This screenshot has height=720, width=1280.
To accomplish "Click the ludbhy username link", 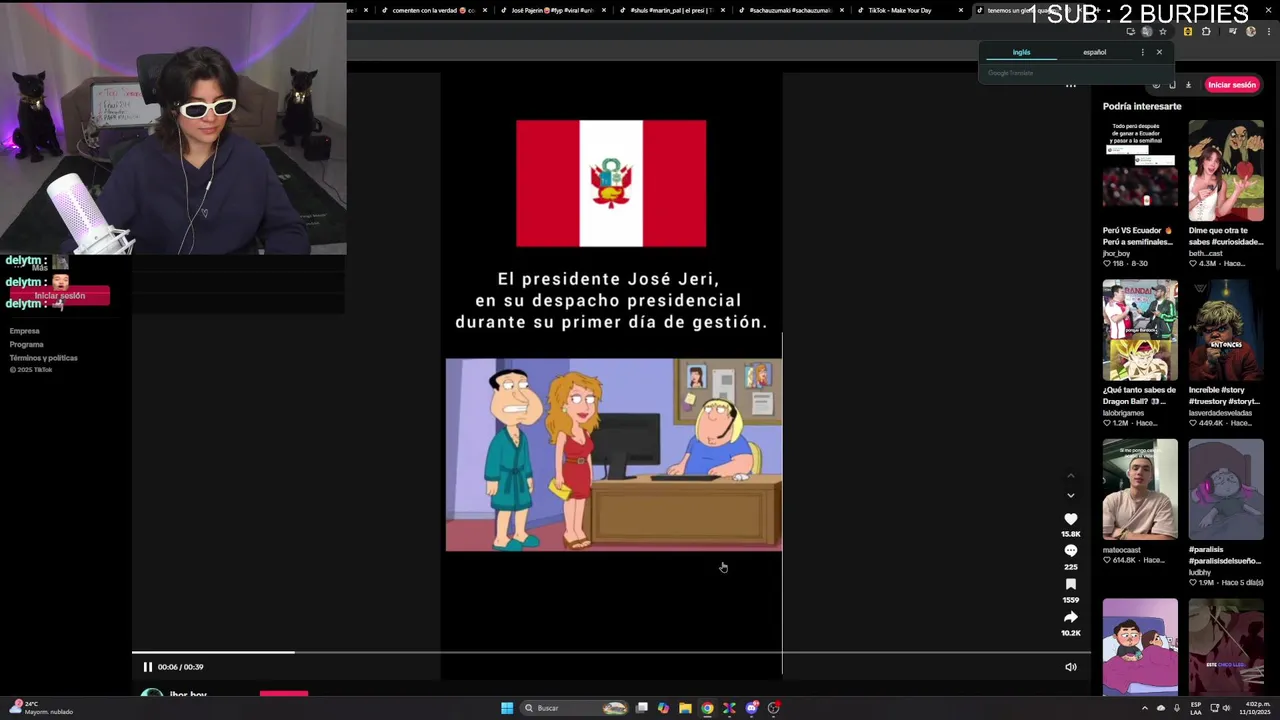I will [1199, 572].
